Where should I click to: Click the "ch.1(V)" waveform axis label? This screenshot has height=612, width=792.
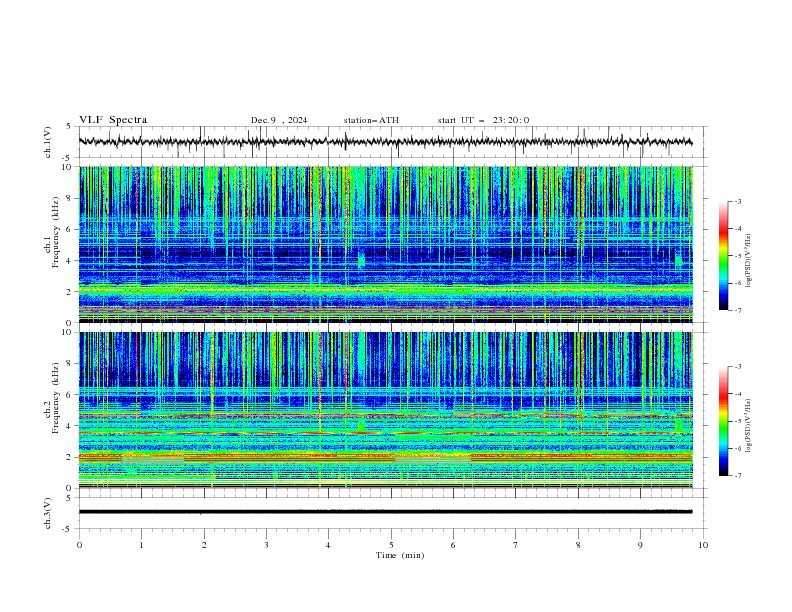(x=48, y=142)
